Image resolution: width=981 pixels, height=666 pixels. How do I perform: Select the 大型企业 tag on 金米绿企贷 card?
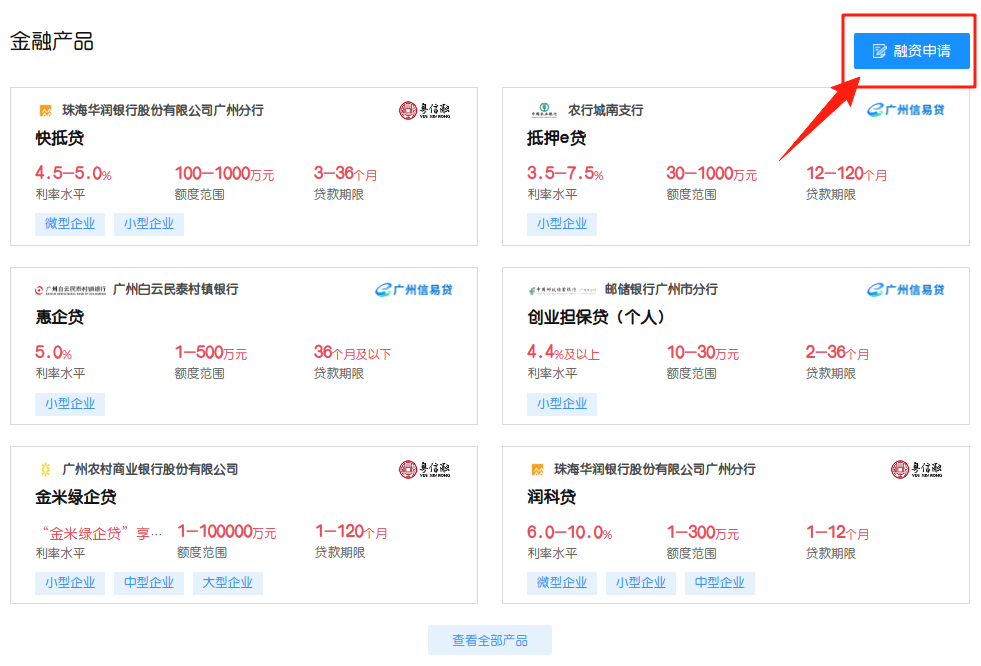tap(228, 583)
